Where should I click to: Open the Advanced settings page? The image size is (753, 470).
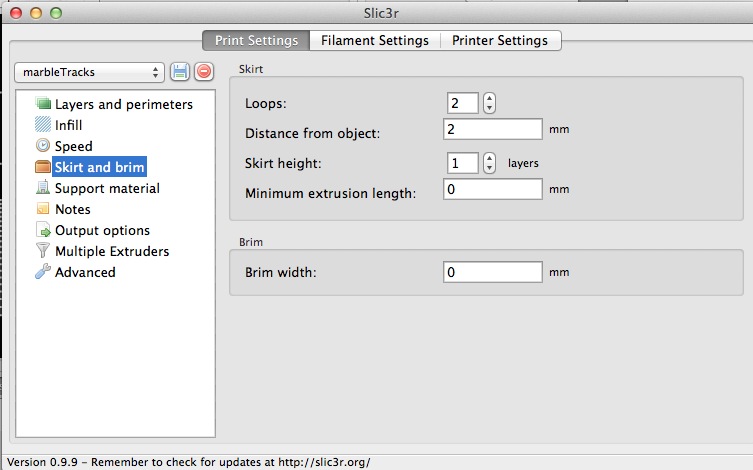85,272
